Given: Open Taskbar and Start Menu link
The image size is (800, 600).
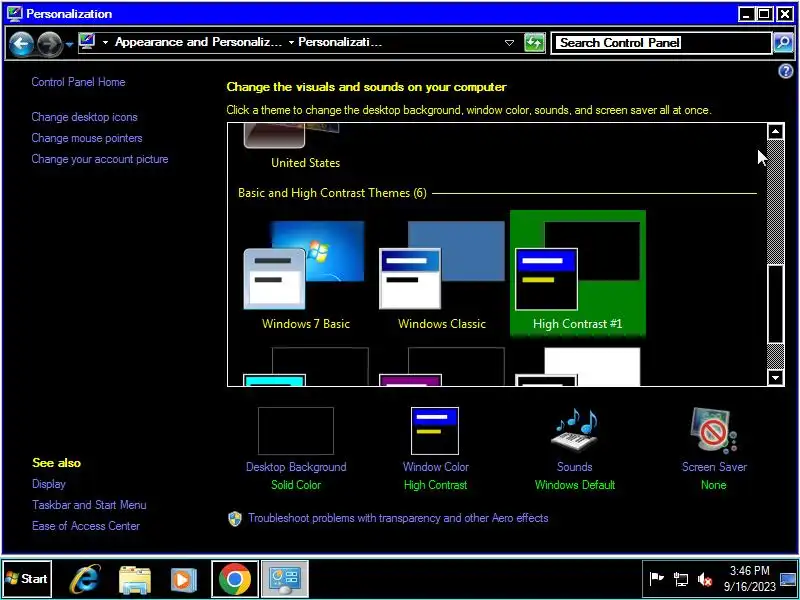Looking at the screenshot, I should [x=89, y=505].
